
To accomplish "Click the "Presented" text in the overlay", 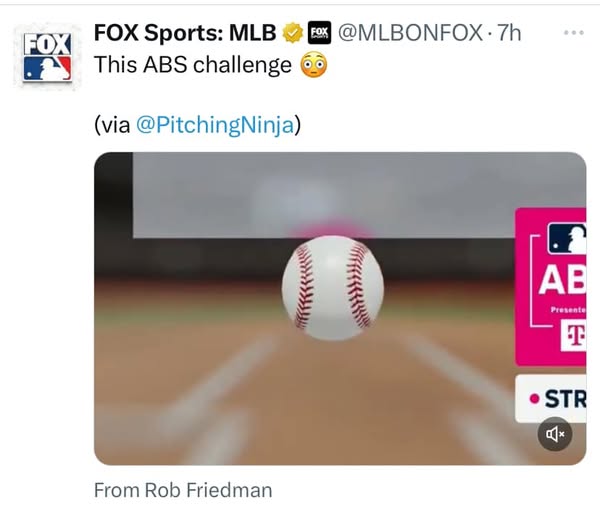I will (568, 311).
